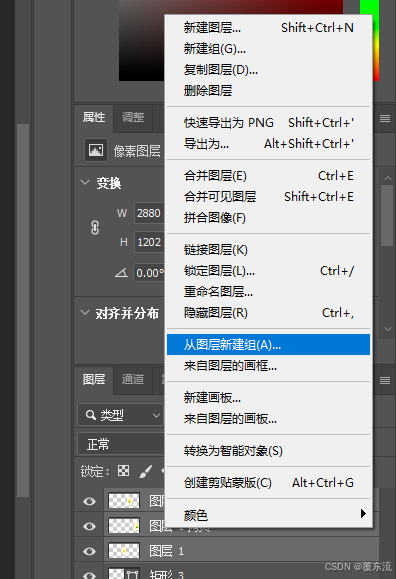Select 链接图层(K) menu entry

[x=268, y=250]
